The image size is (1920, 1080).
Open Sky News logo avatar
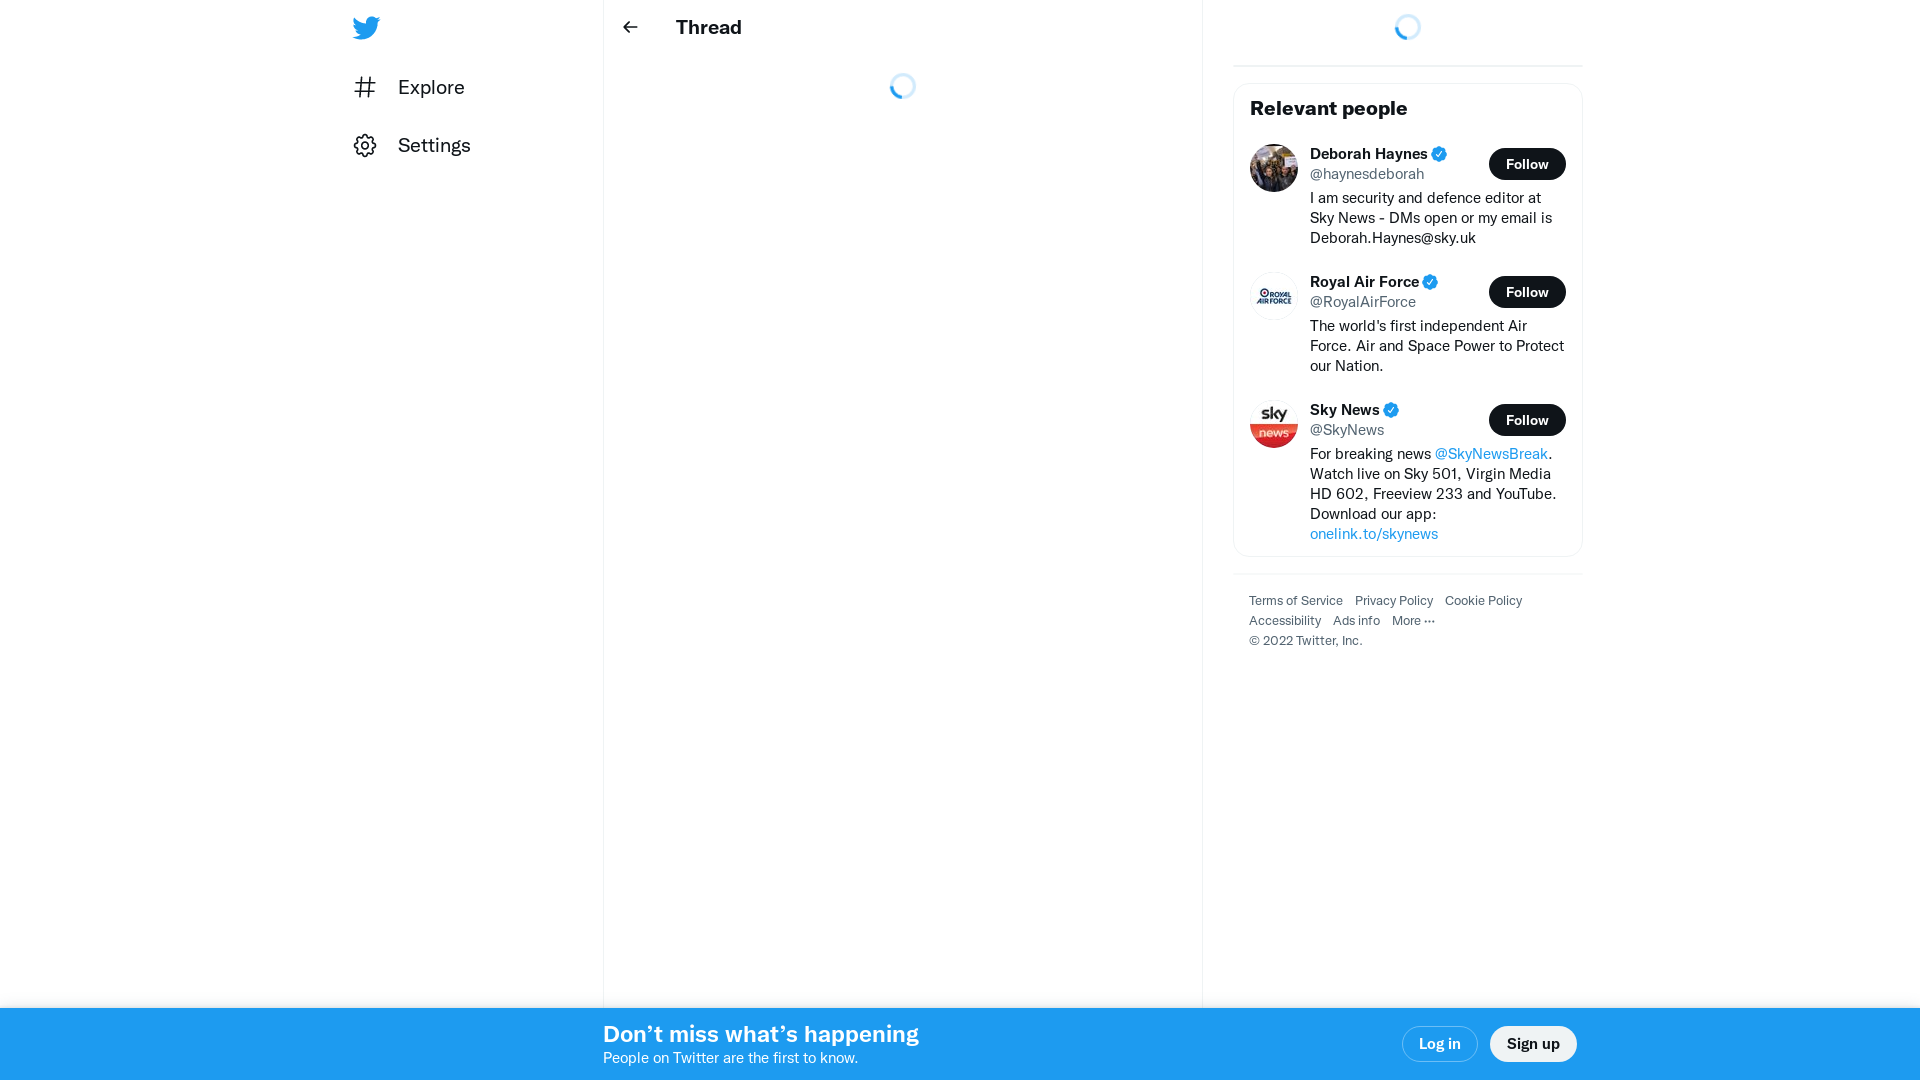(x=1273, y=424)
